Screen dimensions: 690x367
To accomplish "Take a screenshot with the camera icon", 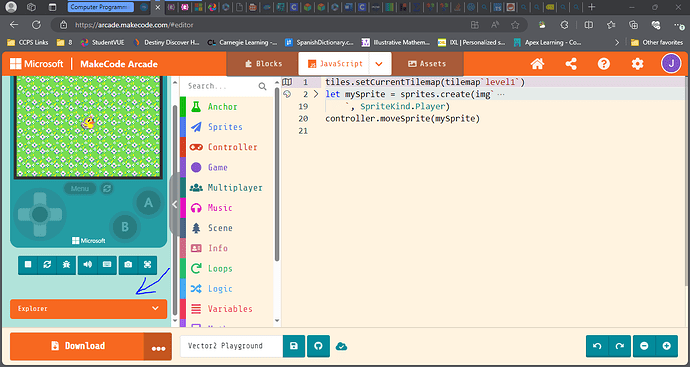I will click(x=128, y=265).
